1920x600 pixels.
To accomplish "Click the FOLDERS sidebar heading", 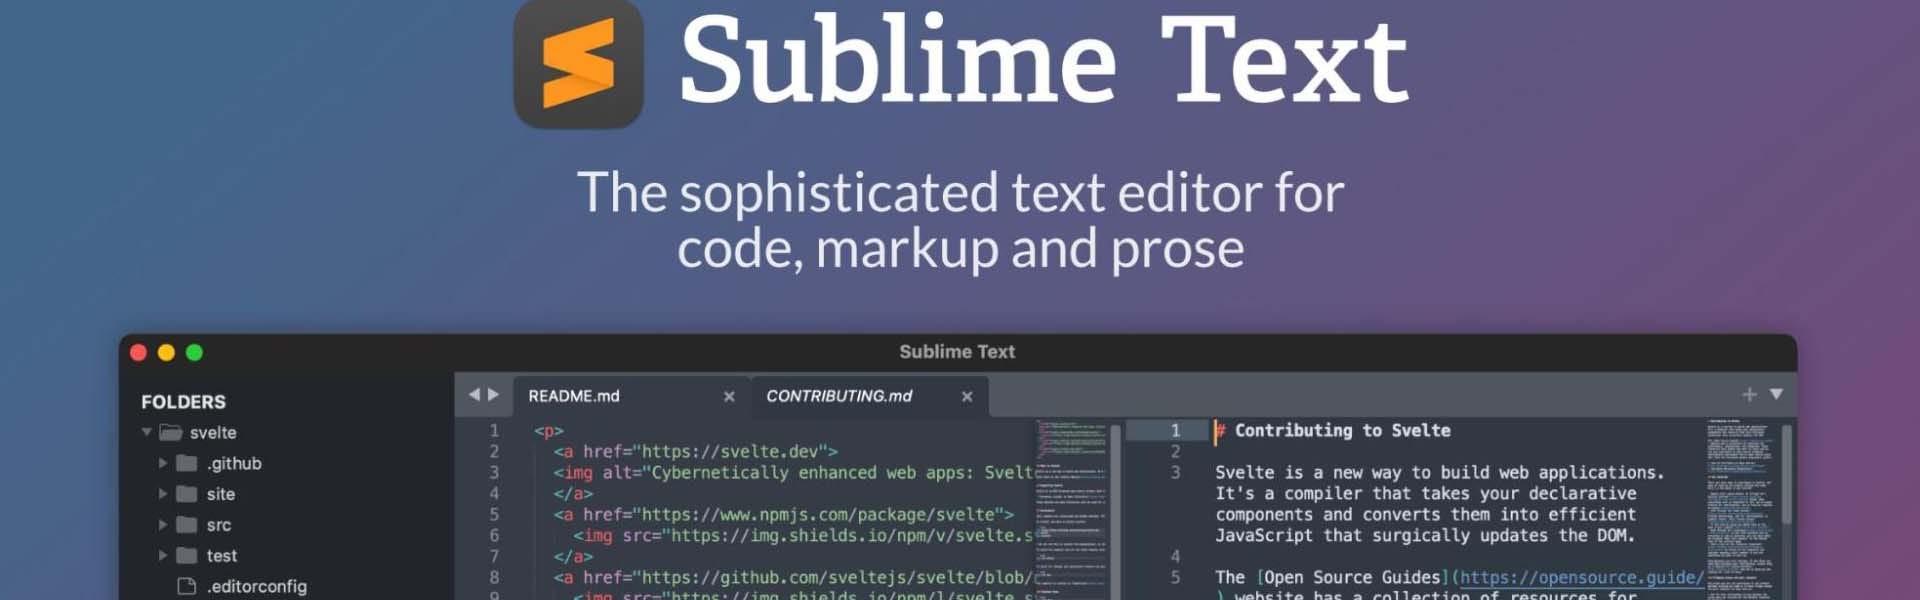I will [183, 402].
